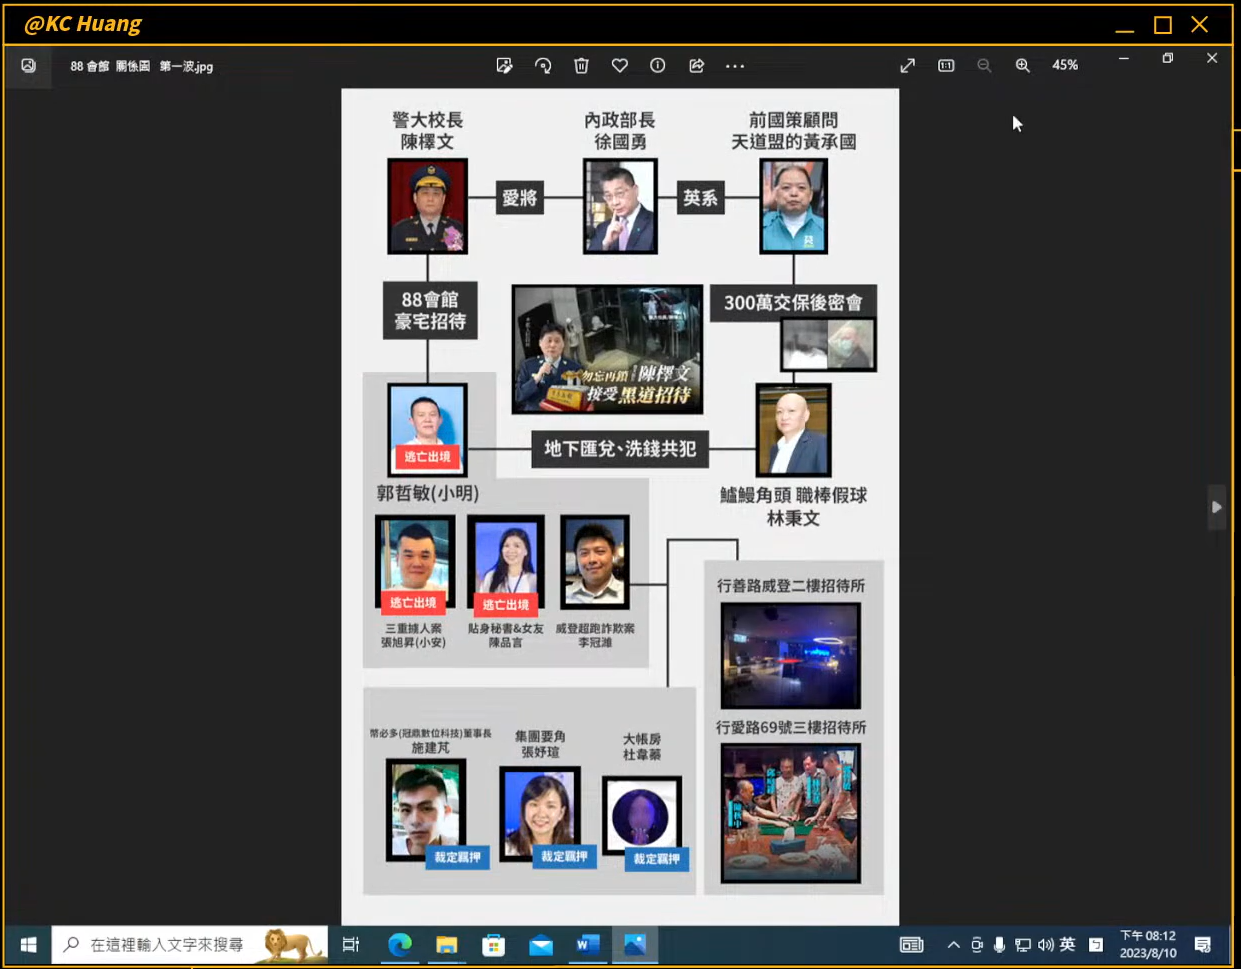This screenshot has width=1241, height=969.
Task: Expand hidden system tray icons
Action: coord(953,945)
